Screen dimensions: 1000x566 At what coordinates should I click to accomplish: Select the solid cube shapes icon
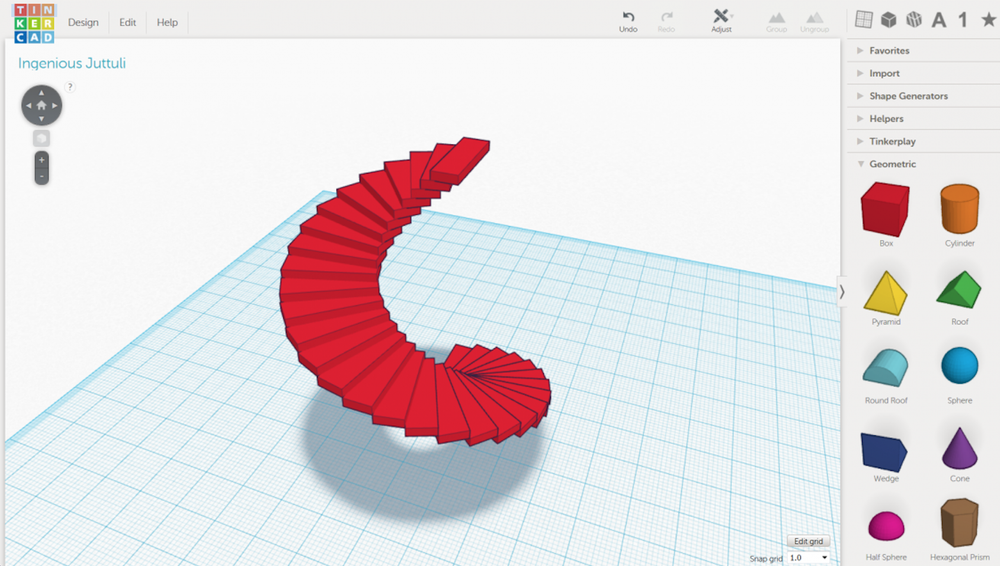coord(888,20)
